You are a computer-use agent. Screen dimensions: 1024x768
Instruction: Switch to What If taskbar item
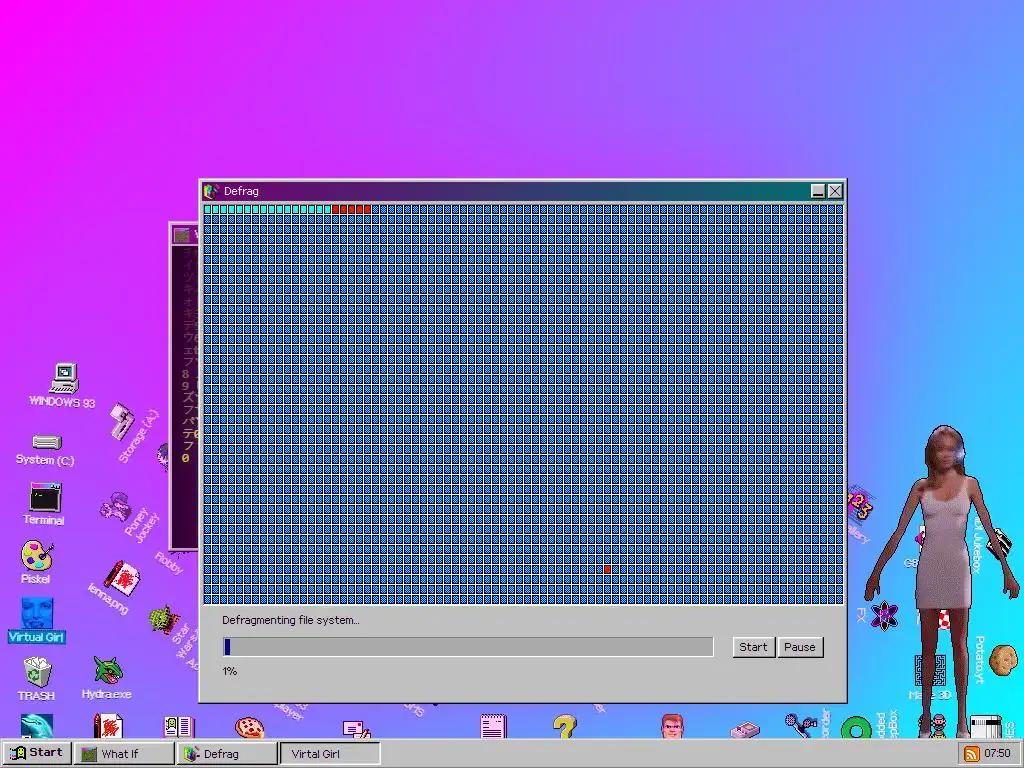123,754
